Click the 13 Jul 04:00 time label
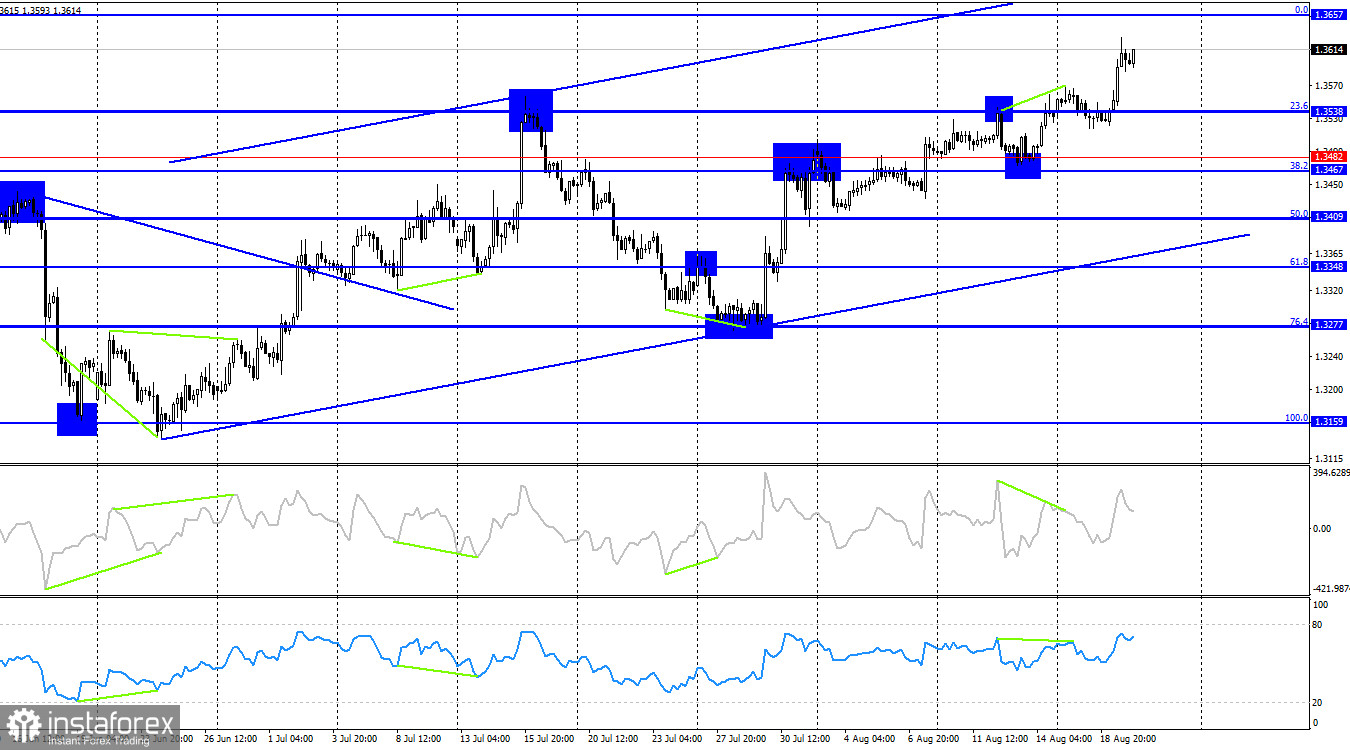 484,739
